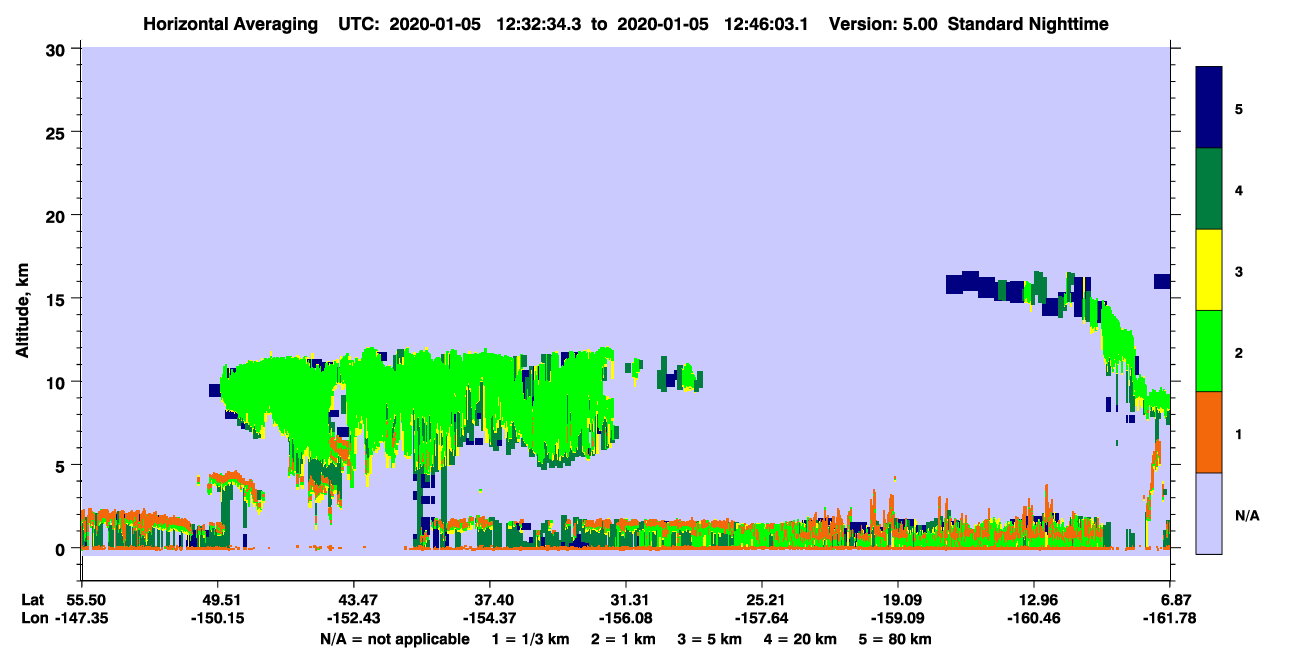Image resolution: width=1300 pixels, height=667 pixels.
Task: Click the legend entry '3 = 5 km'
Action: pyautogui.click(x=711, y=639)
